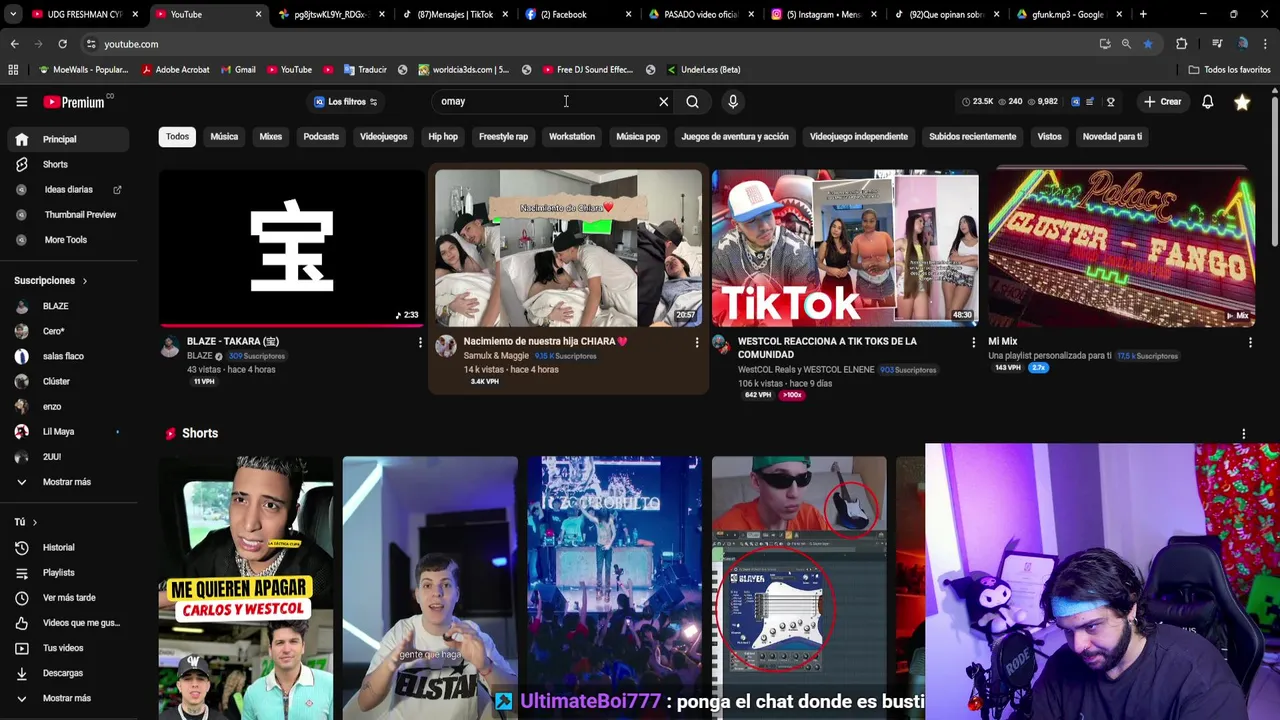
Task: Open Shorts in the sidebar
Action: pos(68,164)
